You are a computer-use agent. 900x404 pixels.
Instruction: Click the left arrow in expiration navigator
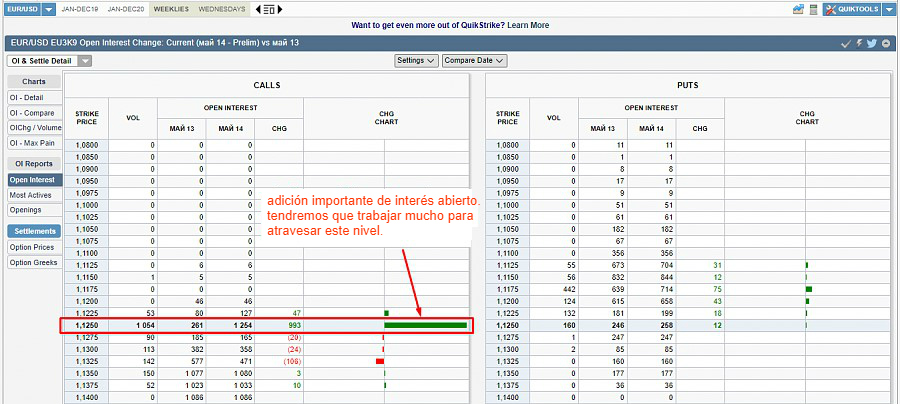click(259, 9)
